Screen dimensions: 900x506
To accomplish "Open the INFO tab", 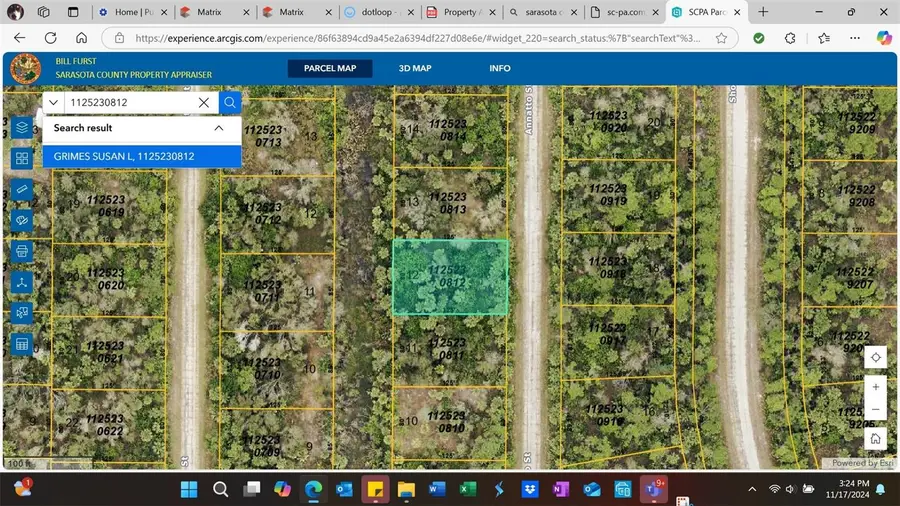I will (x=500, y=68).
